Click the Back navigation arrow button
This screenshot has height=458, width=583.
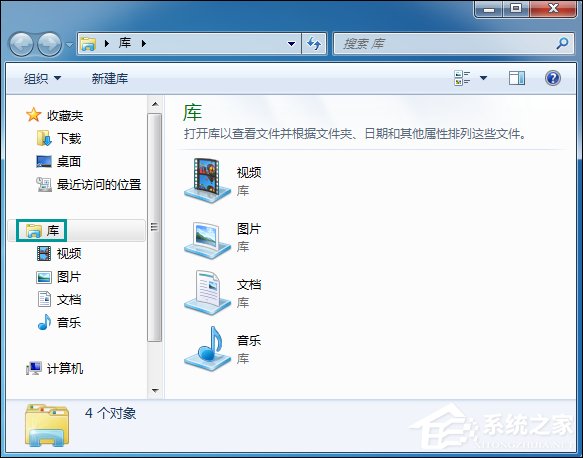click(x=21, y=44)
